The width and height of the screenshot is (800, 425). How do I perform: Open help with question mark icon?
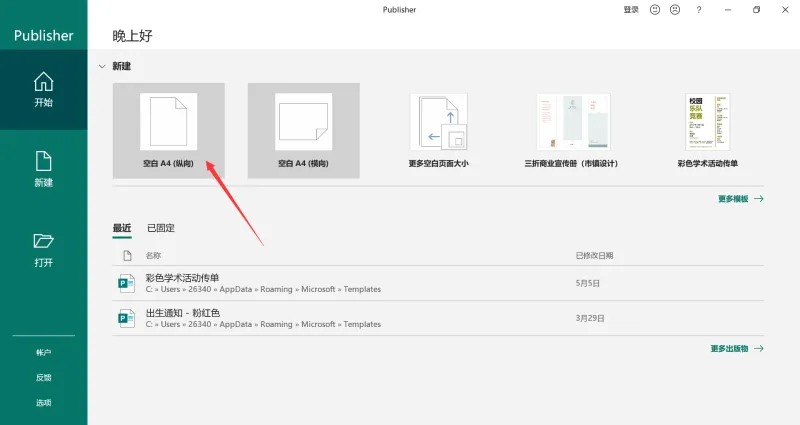click(699, 10)
